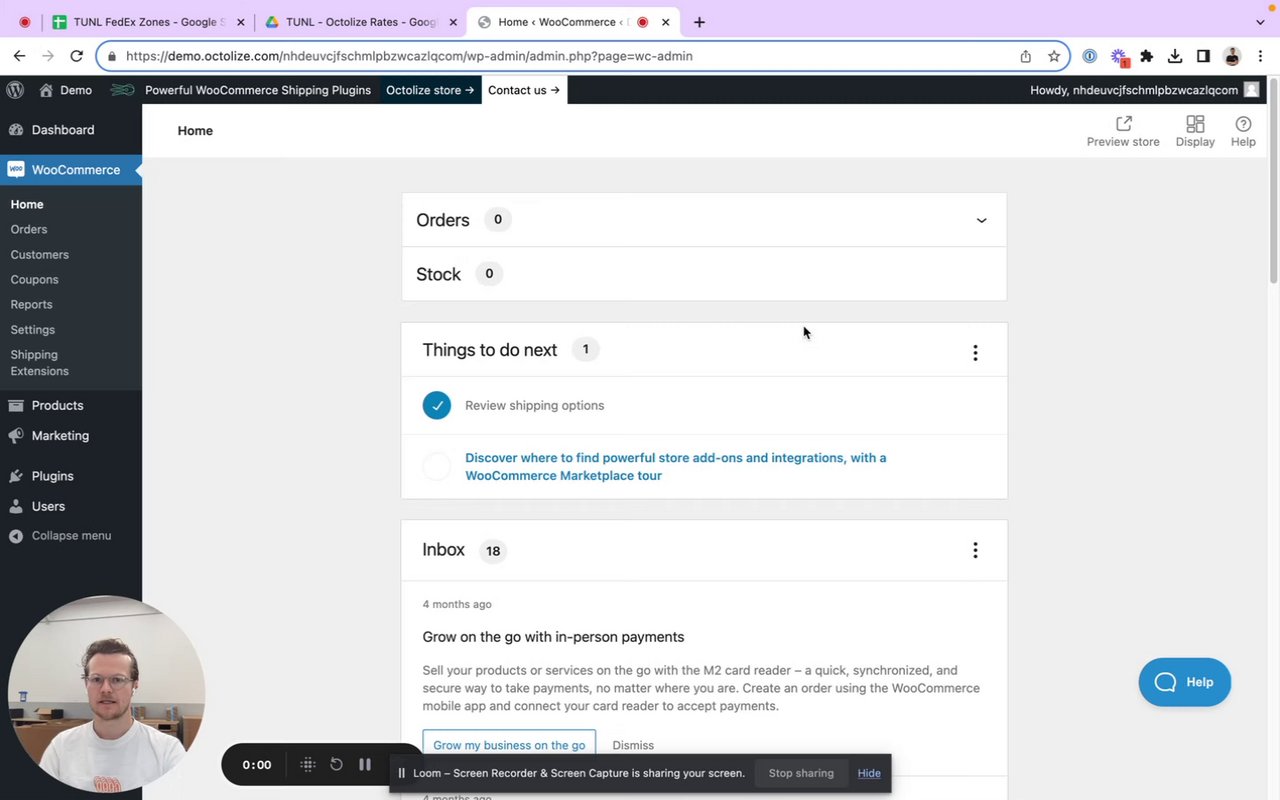Viewport: 1280px width, 800px height.
Task: Open the WooCommerce Marketplace tour link
Action: (x=675, y=466)
